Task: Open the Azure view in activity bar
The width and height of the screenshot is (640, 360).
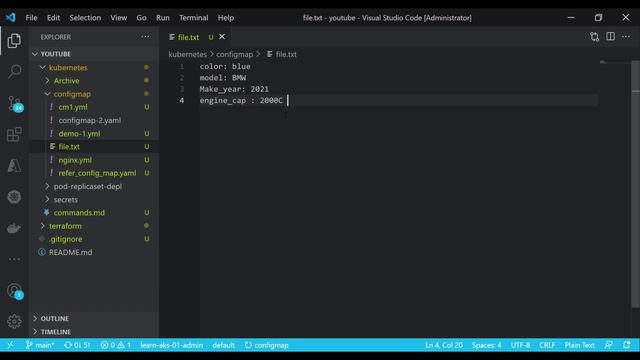Action: (x=14, y=165)
